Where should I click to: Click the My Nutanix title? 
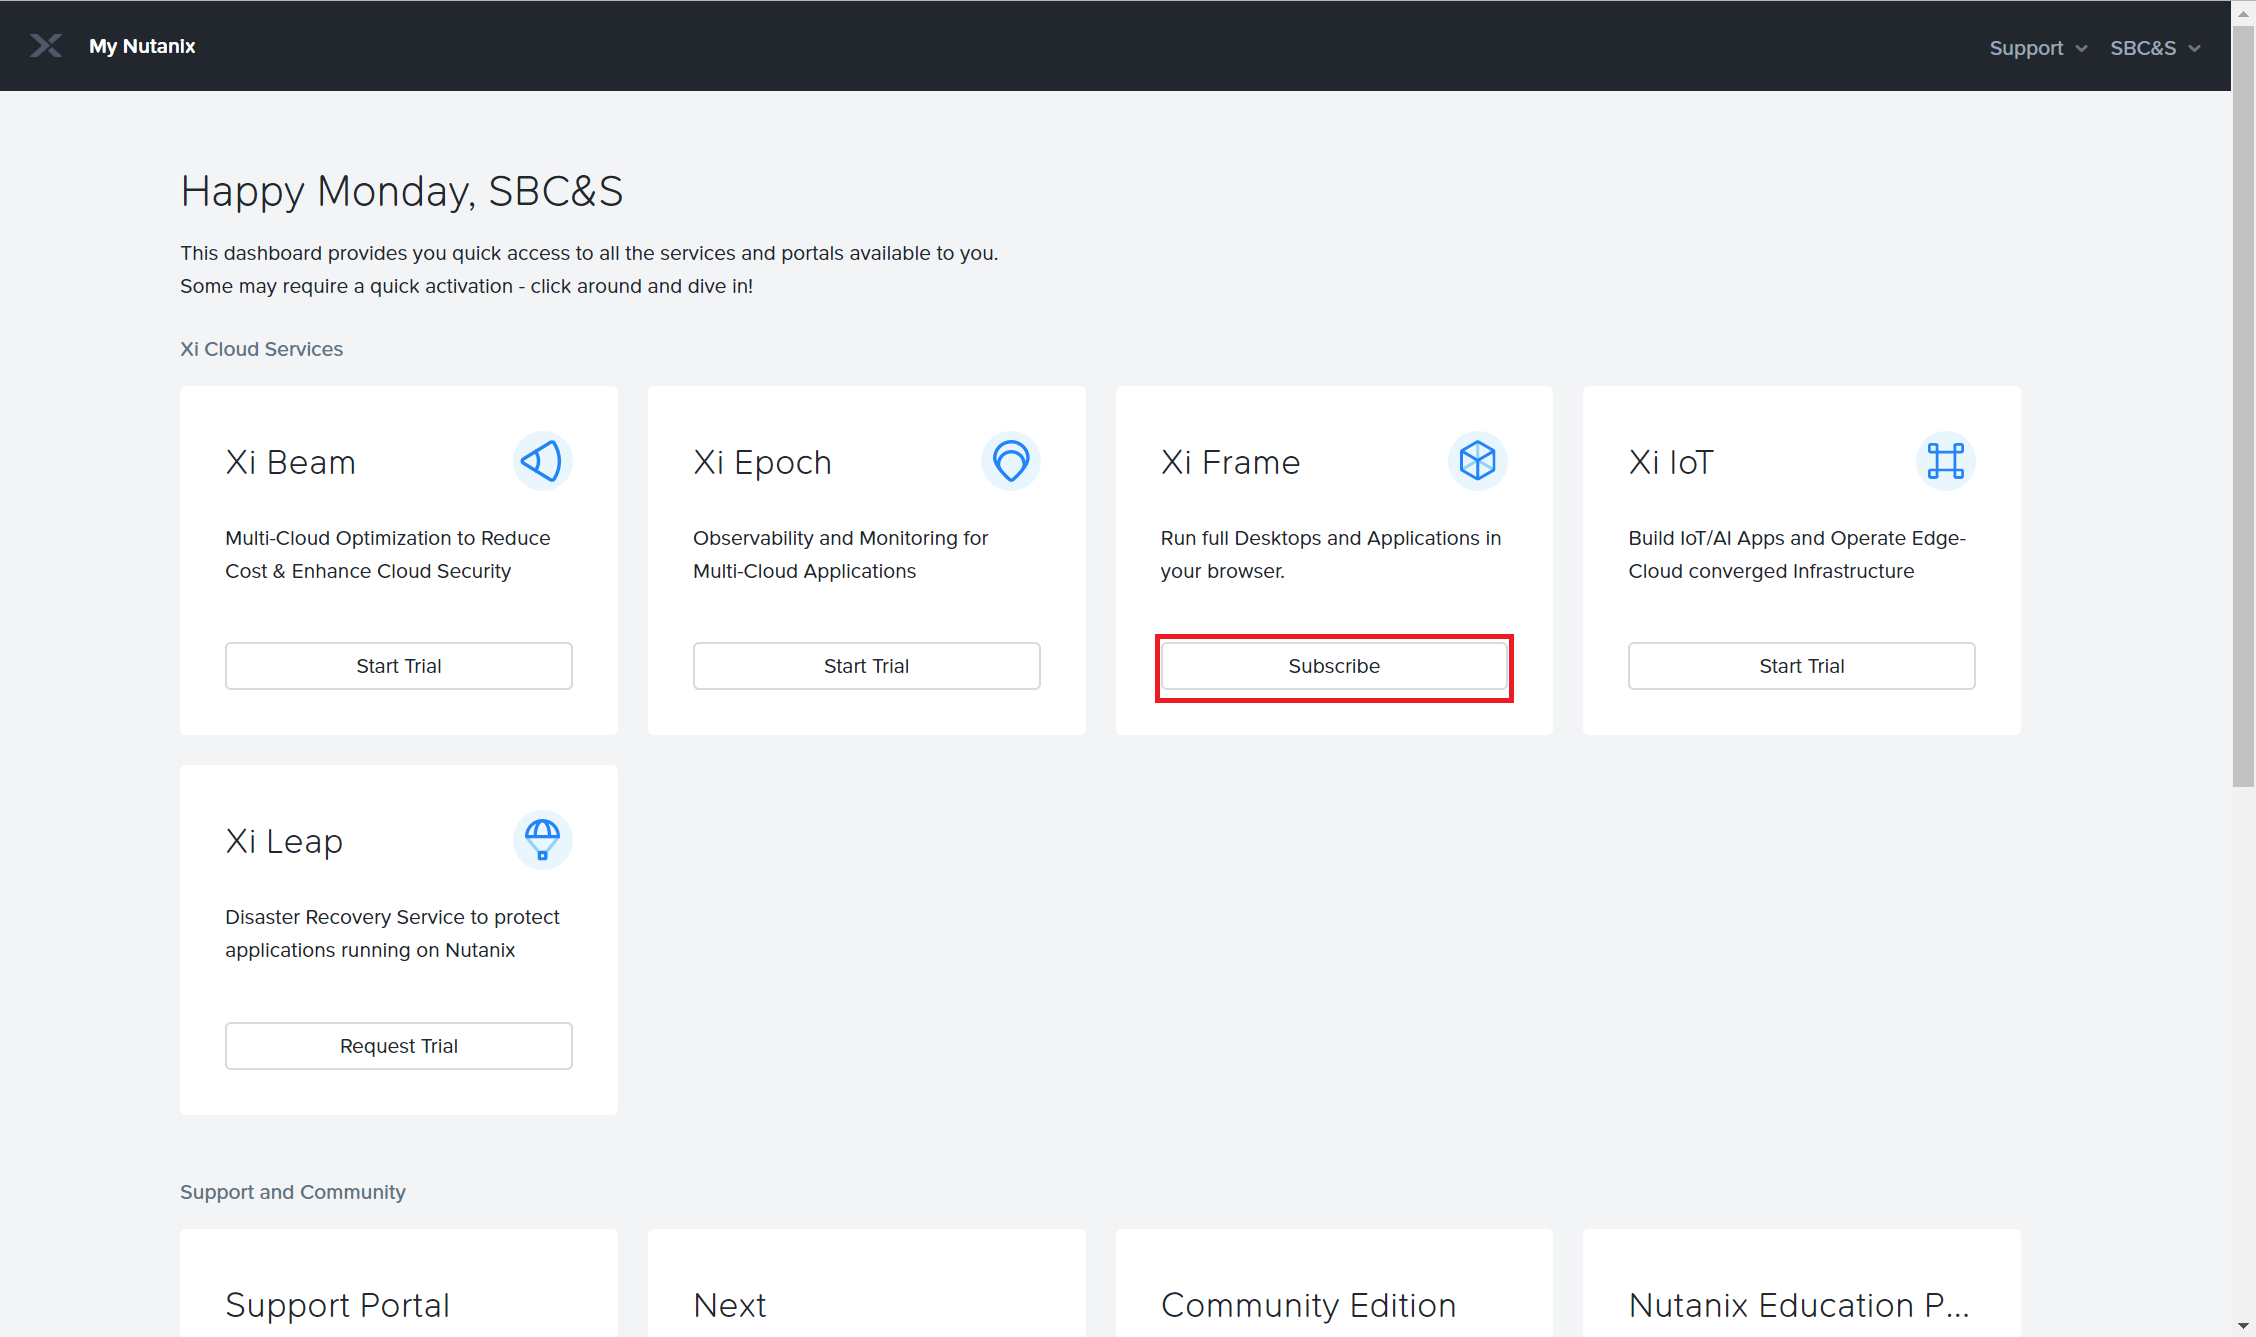point(142,46)
